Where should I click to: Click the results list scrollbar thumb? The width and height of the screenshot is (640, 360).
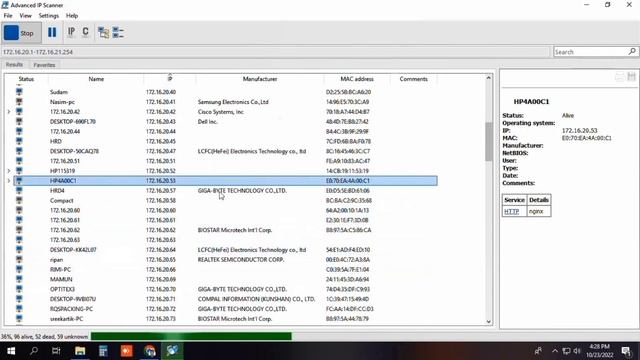(489, 141)
